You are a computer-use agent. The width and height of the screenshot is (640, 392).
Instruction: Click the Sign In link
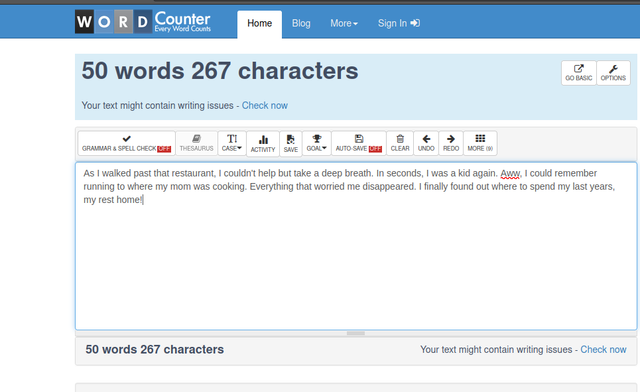point(399,23)
